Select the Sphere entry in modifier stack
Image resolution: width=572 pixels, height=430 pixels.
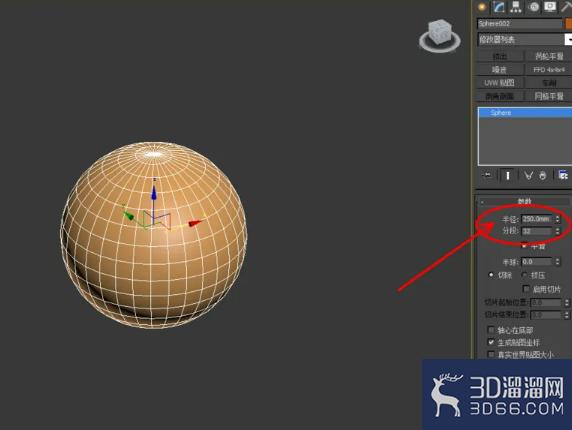coord(525,113)
